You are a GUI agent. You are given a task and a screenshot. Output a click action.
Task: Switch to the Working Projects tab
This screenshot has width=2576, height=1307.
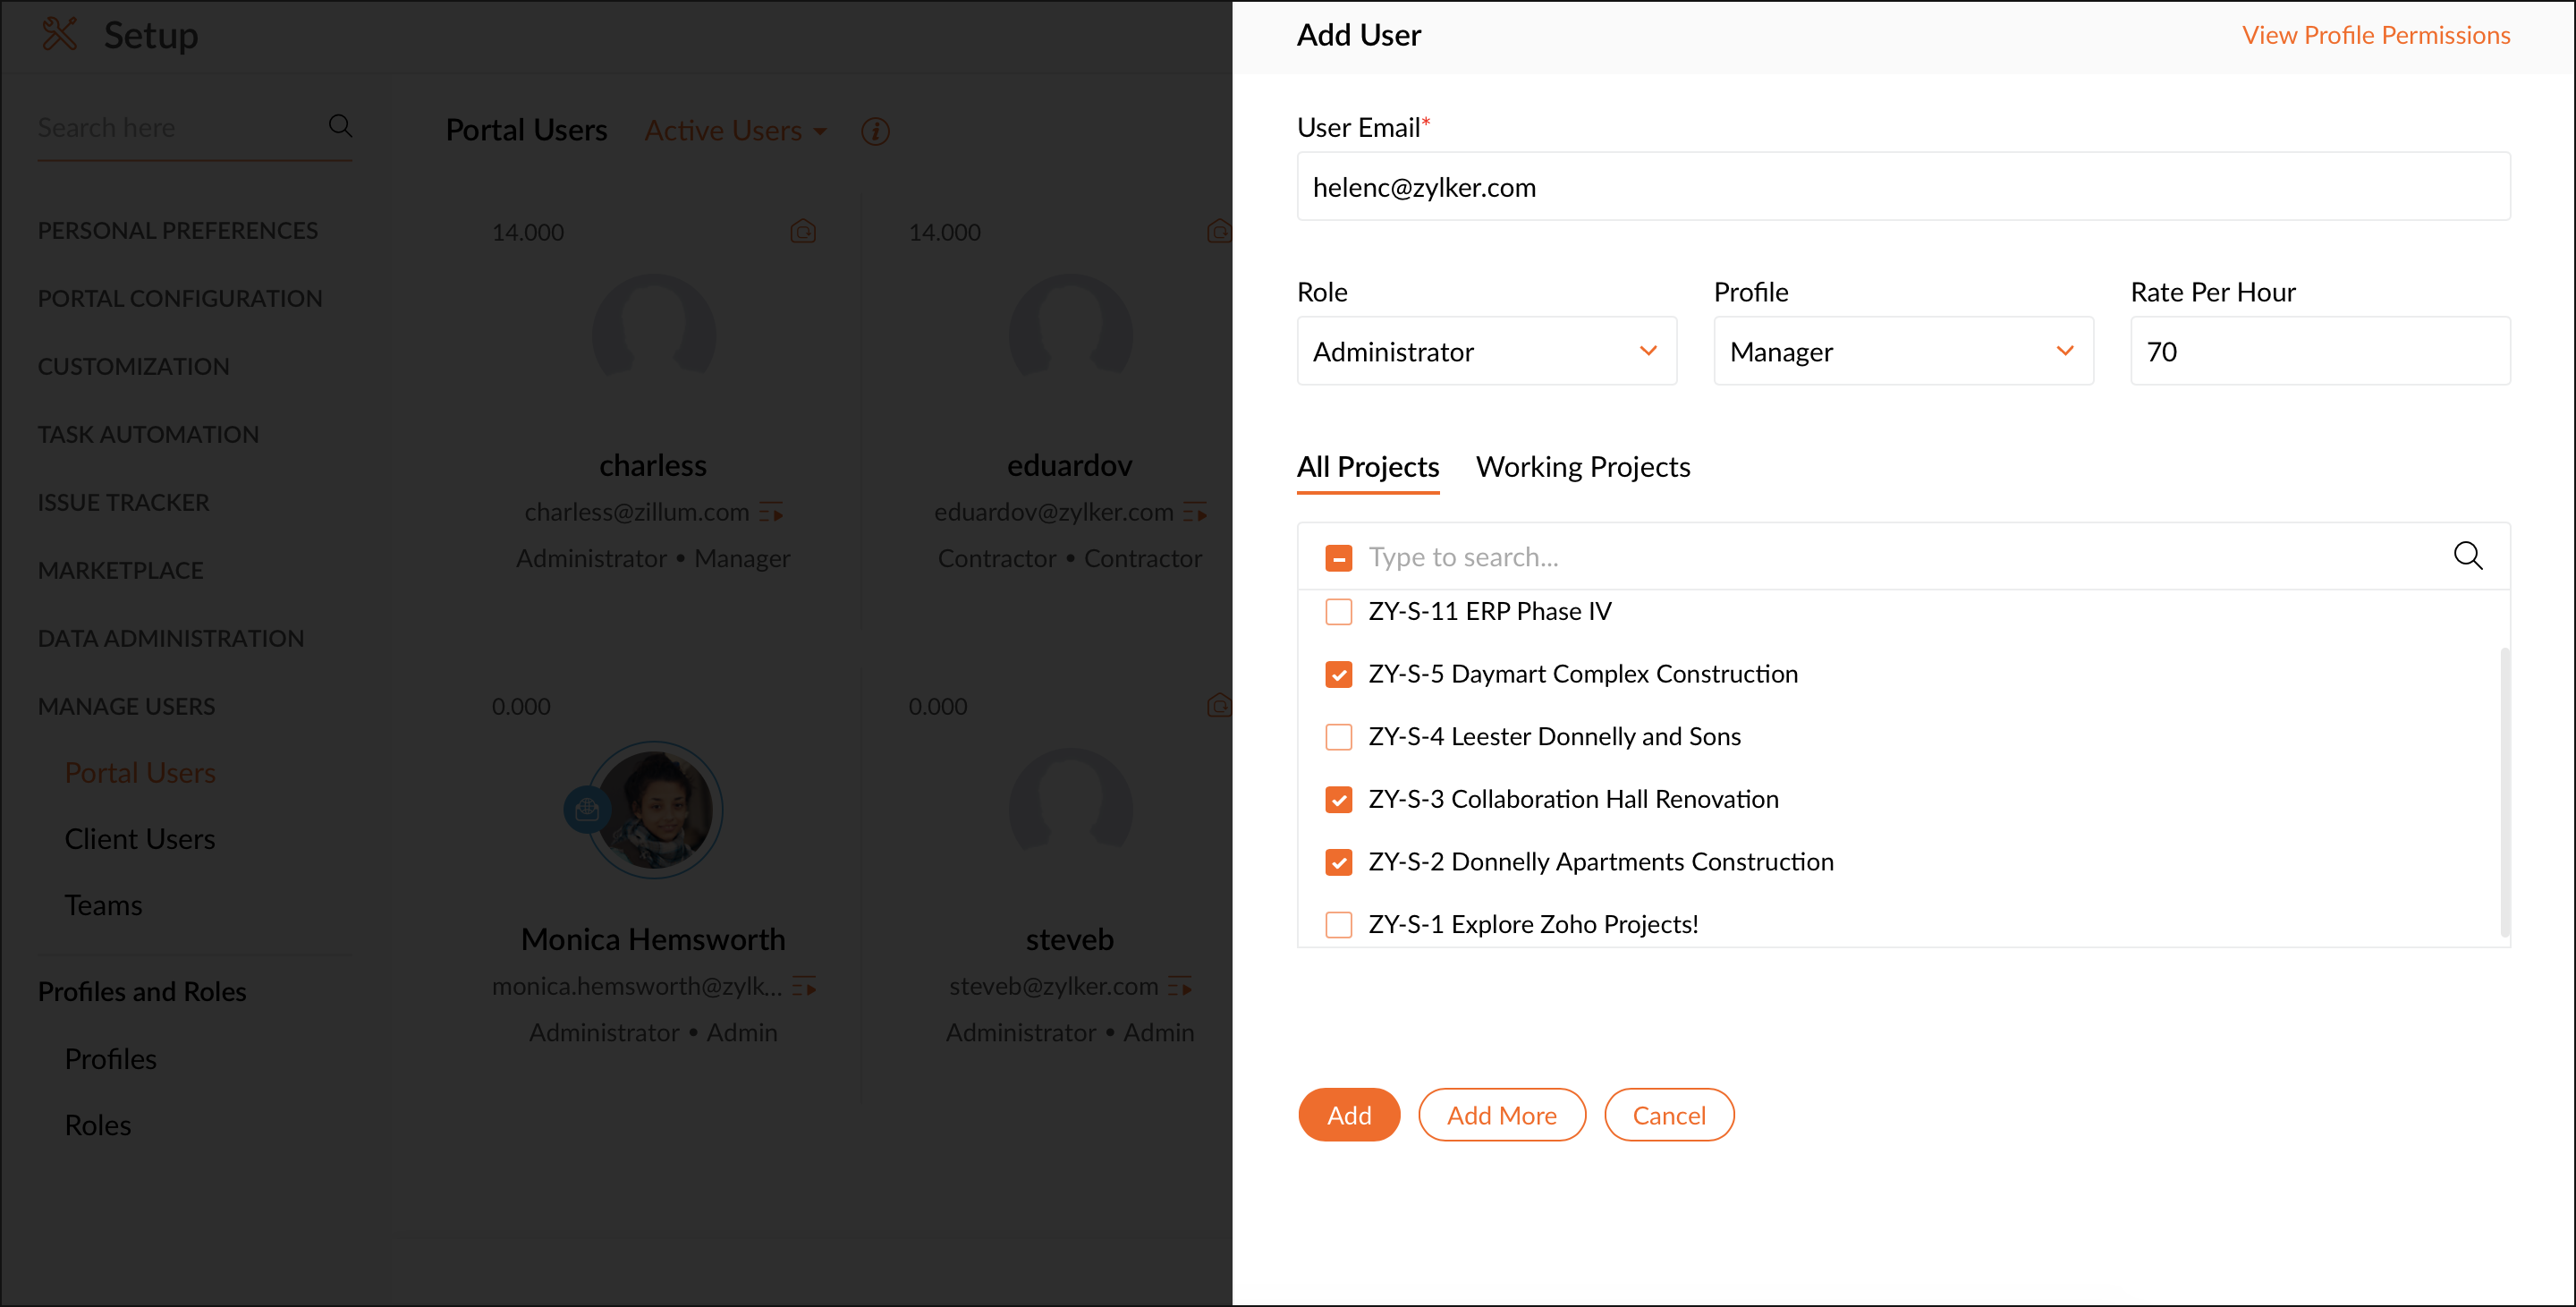(x=1583, y=467)
